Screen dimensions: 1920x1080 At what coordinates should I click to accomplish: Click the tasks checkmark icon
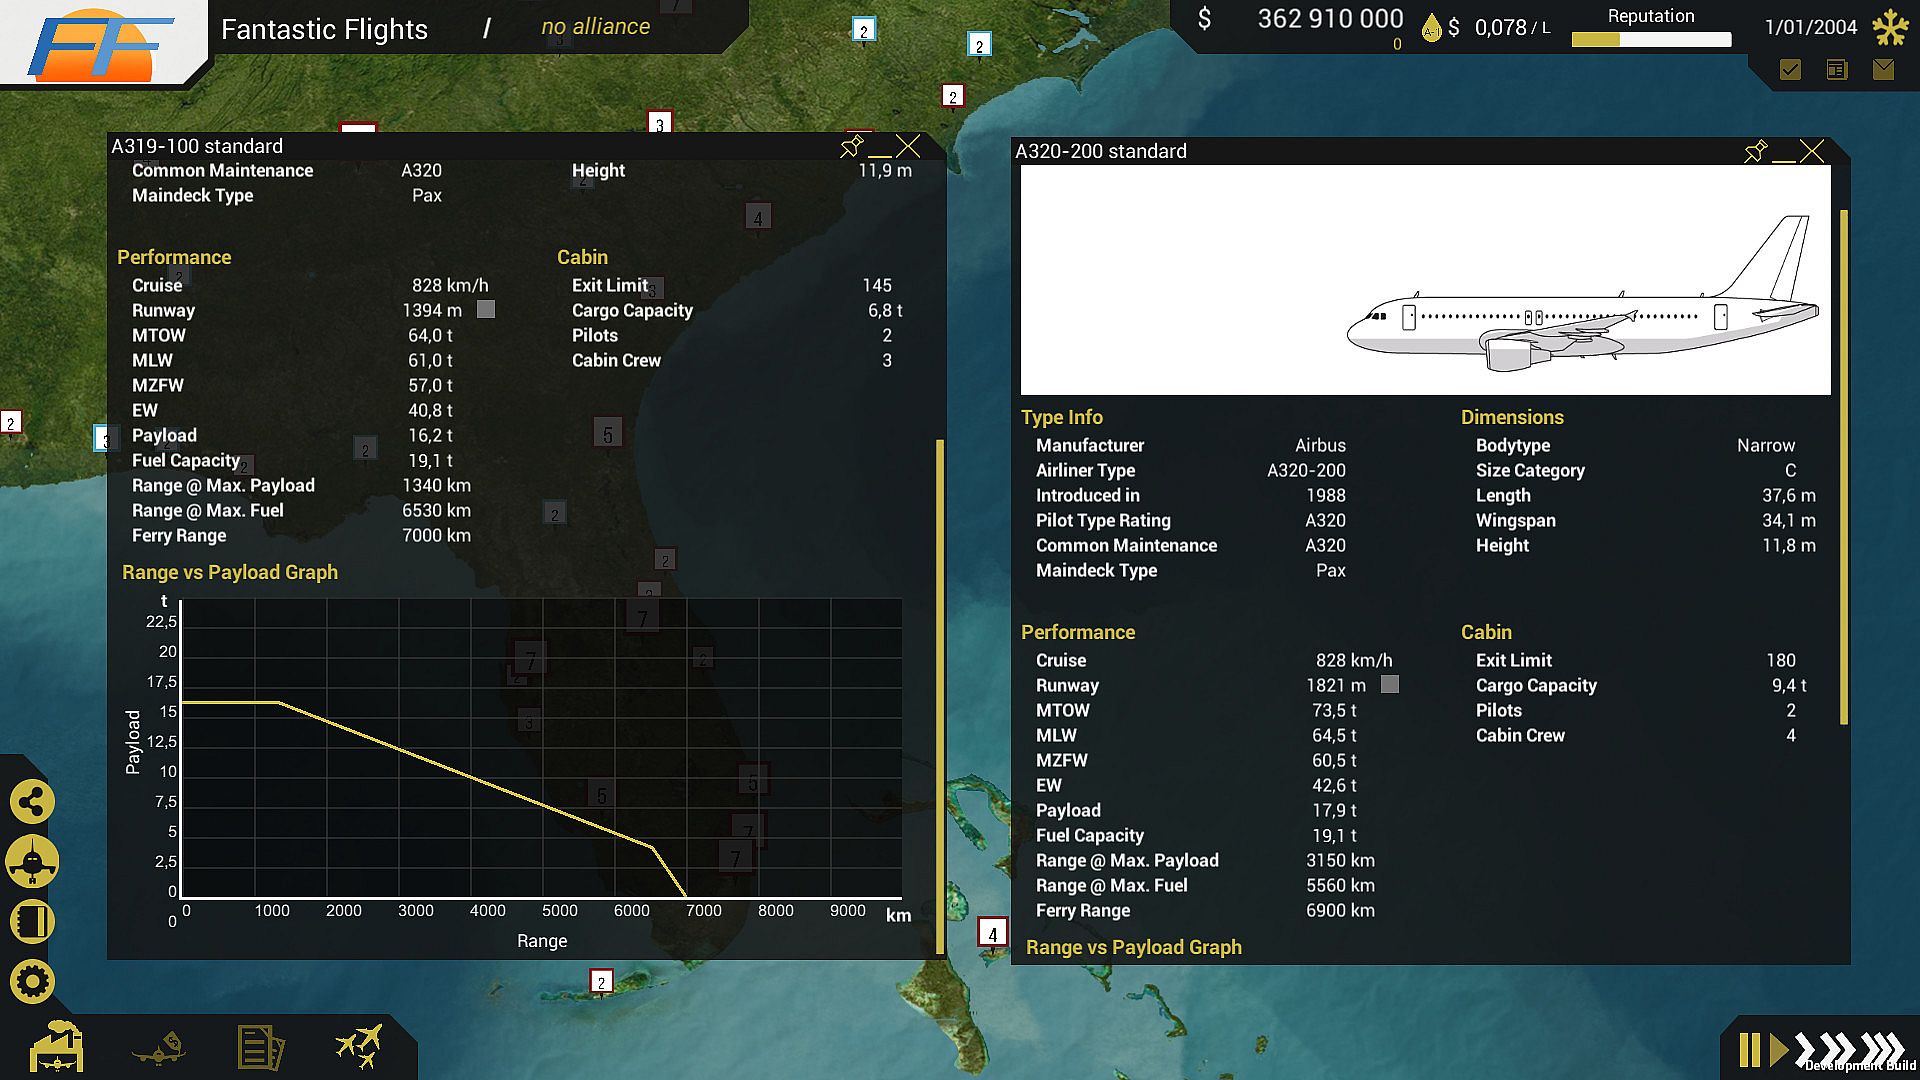click(x=1790, y=69)
